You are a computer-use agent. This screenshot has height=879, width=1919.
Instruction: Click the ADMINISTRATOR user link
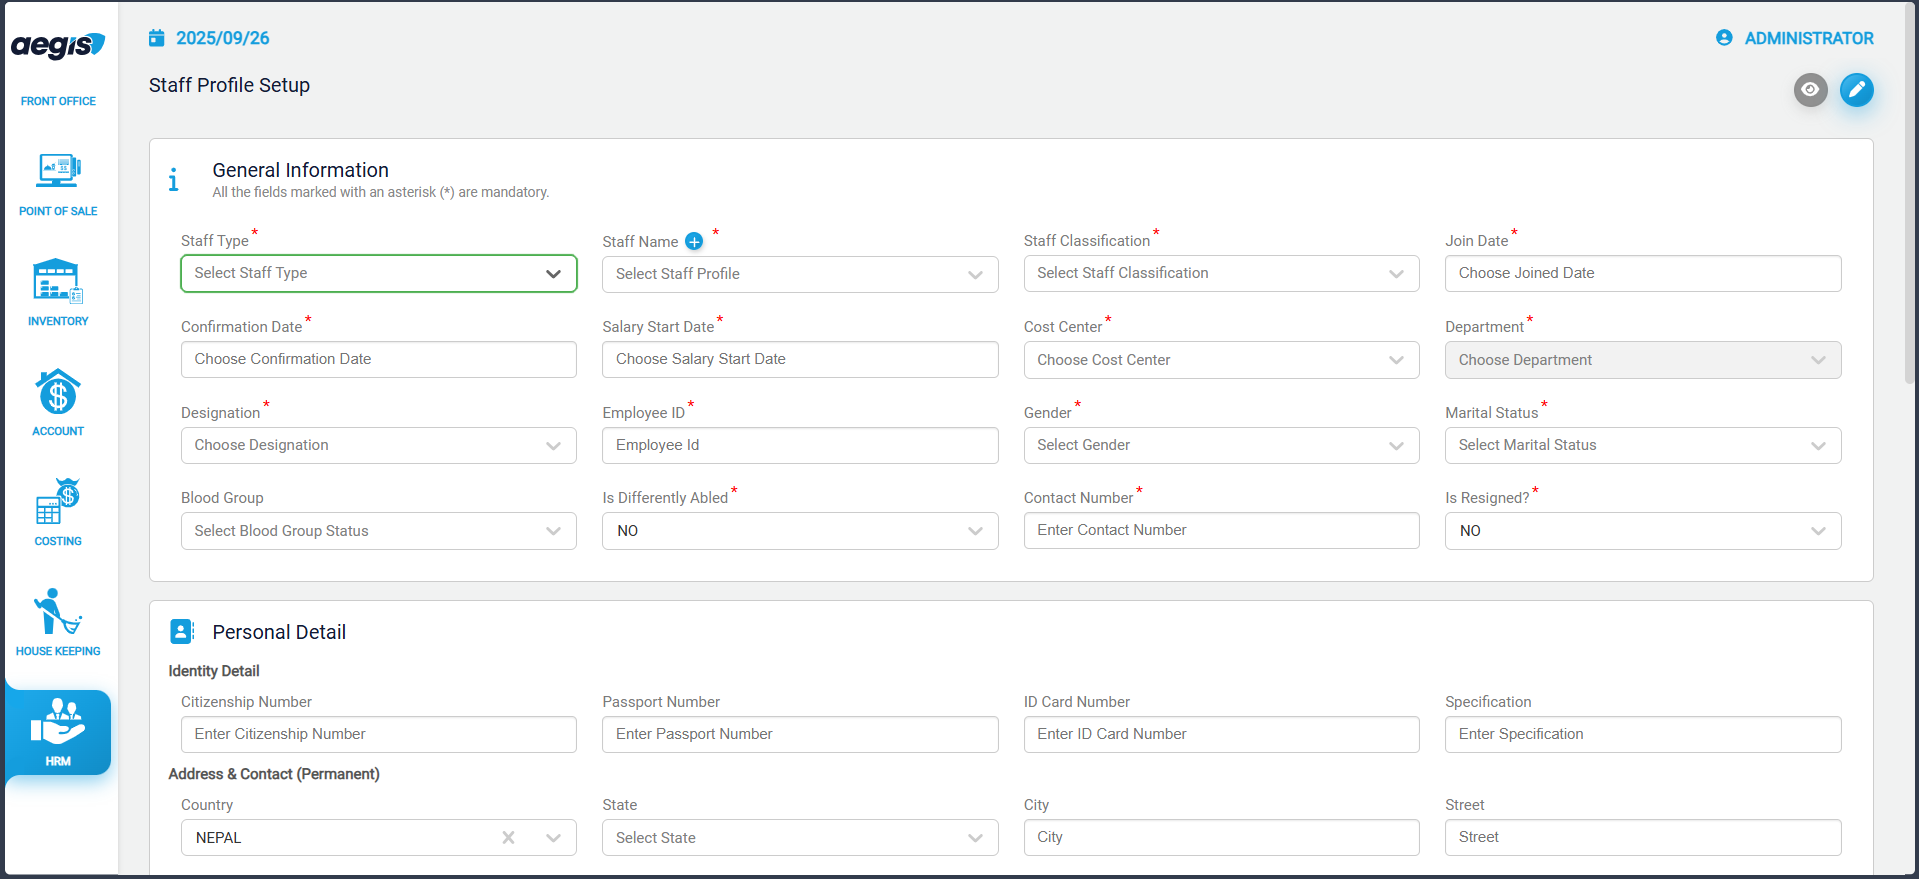point(1808,38)
